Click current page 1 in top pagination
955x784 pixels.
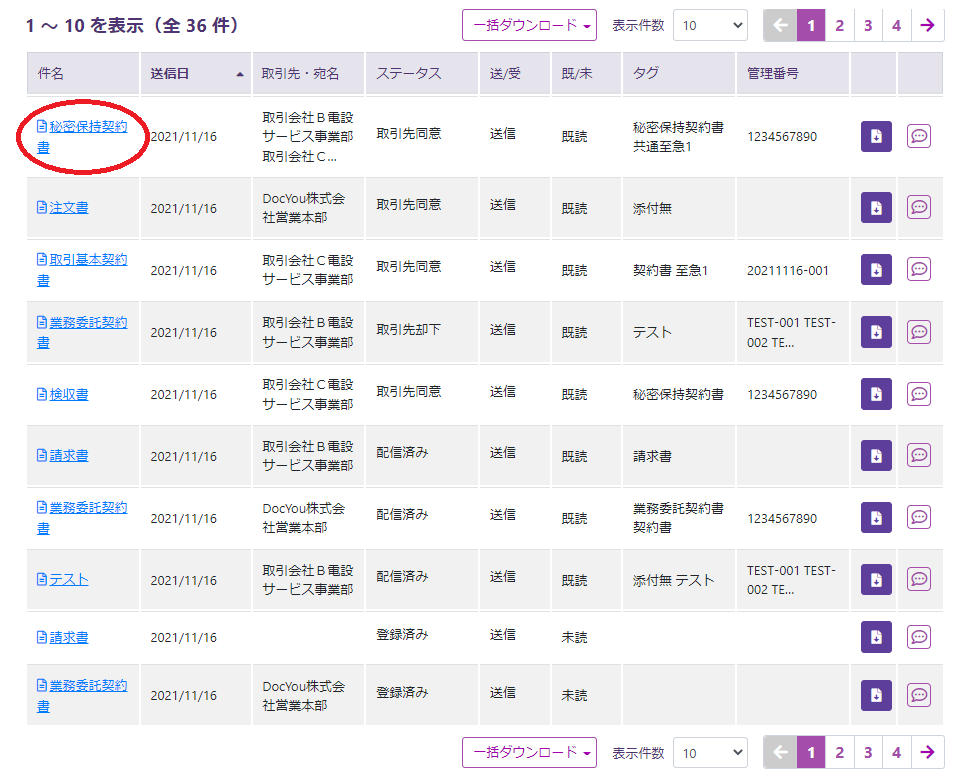811,26
